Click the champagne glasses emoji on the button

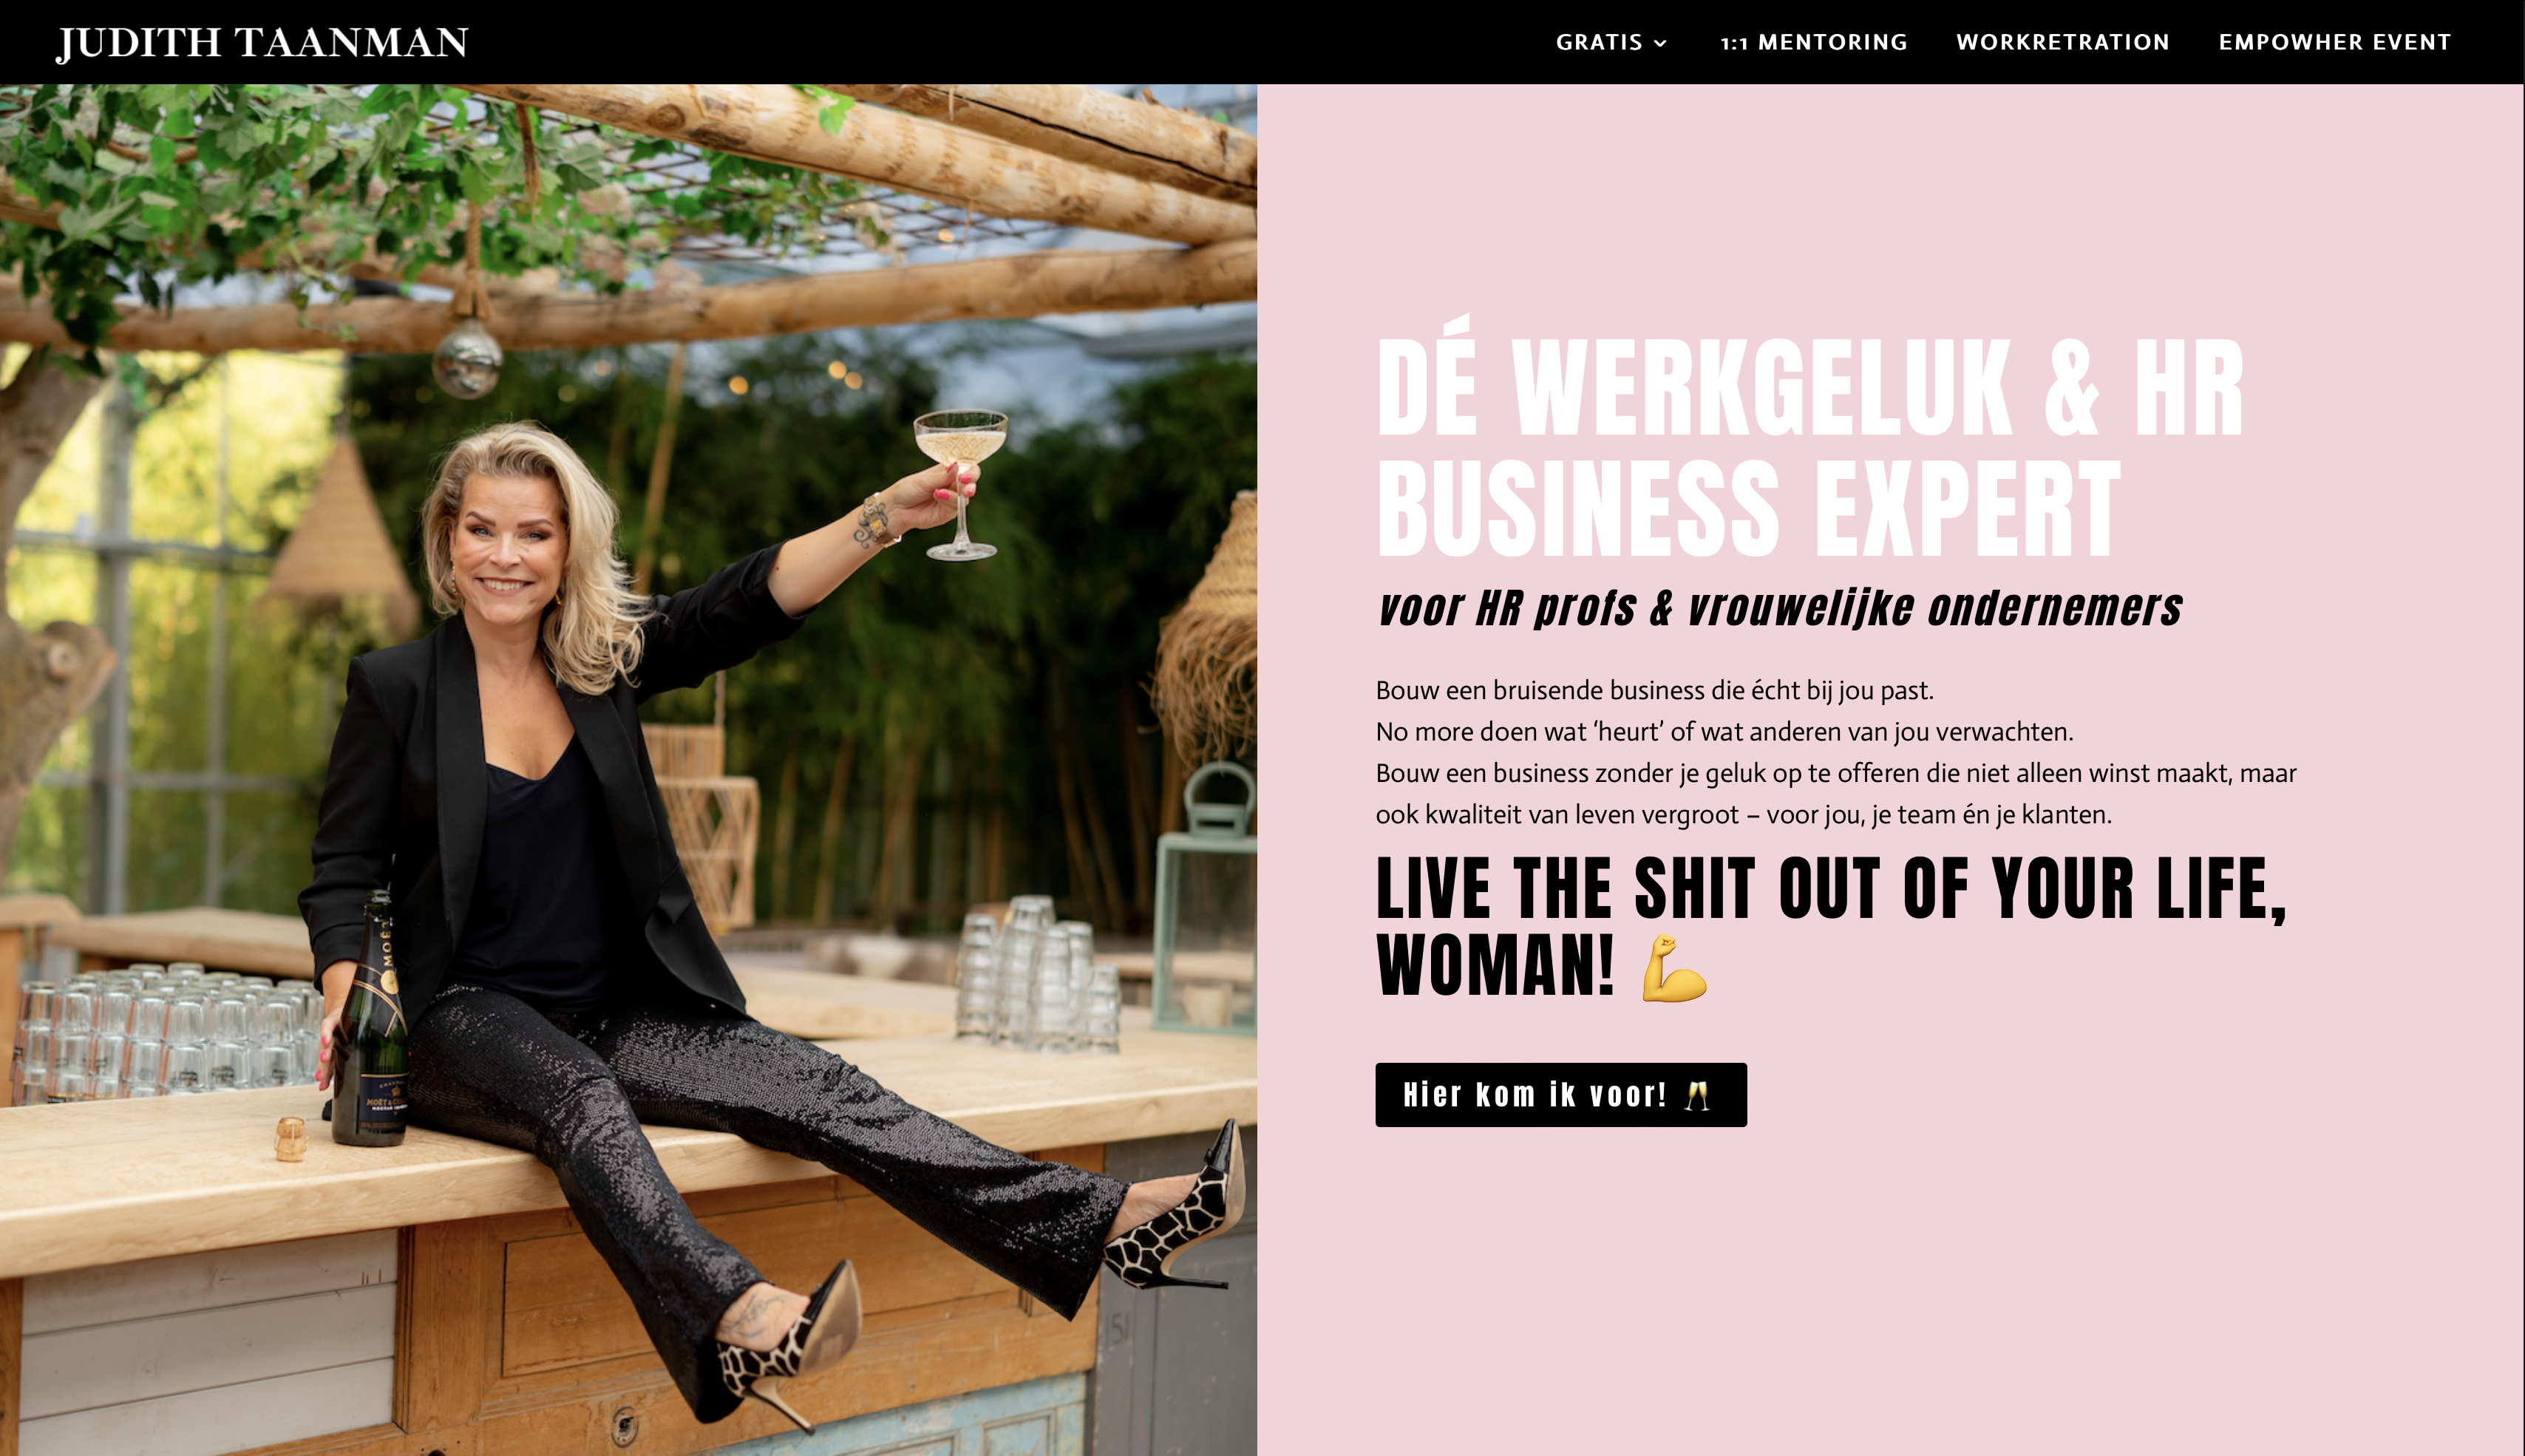point(1697,1095)
